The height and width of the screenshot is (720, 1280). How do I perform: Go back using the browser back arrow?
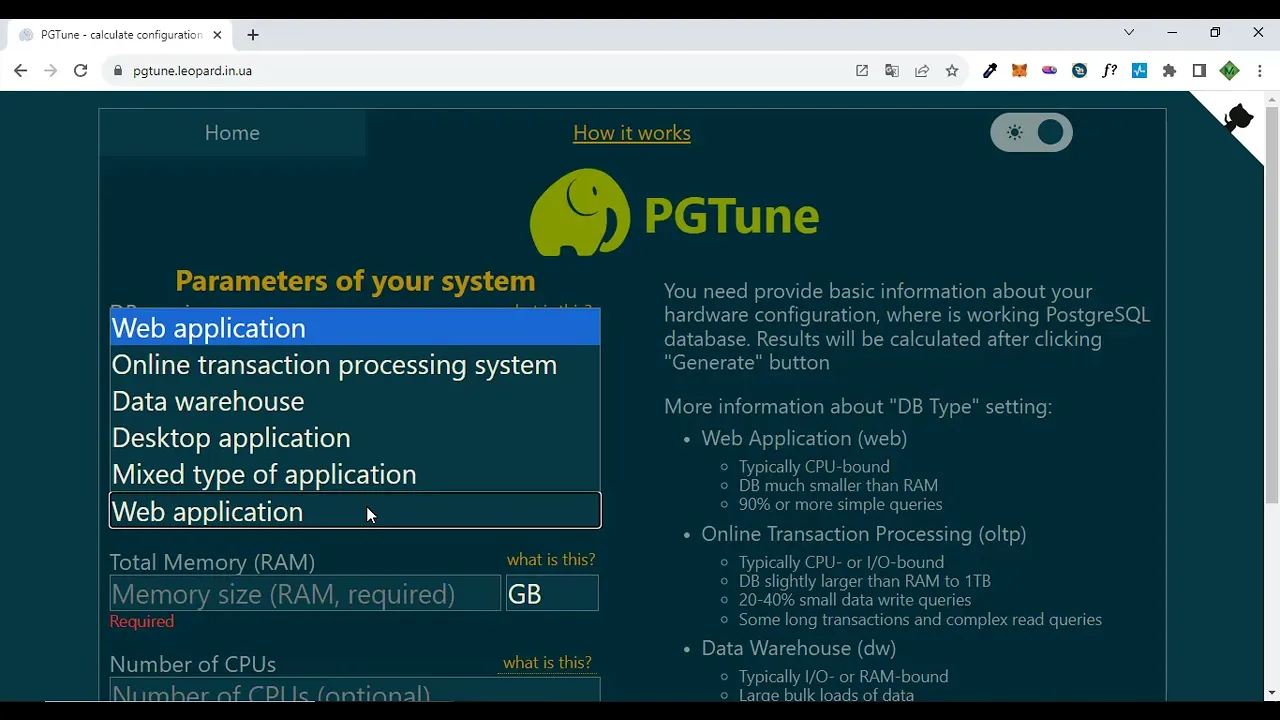20,71
